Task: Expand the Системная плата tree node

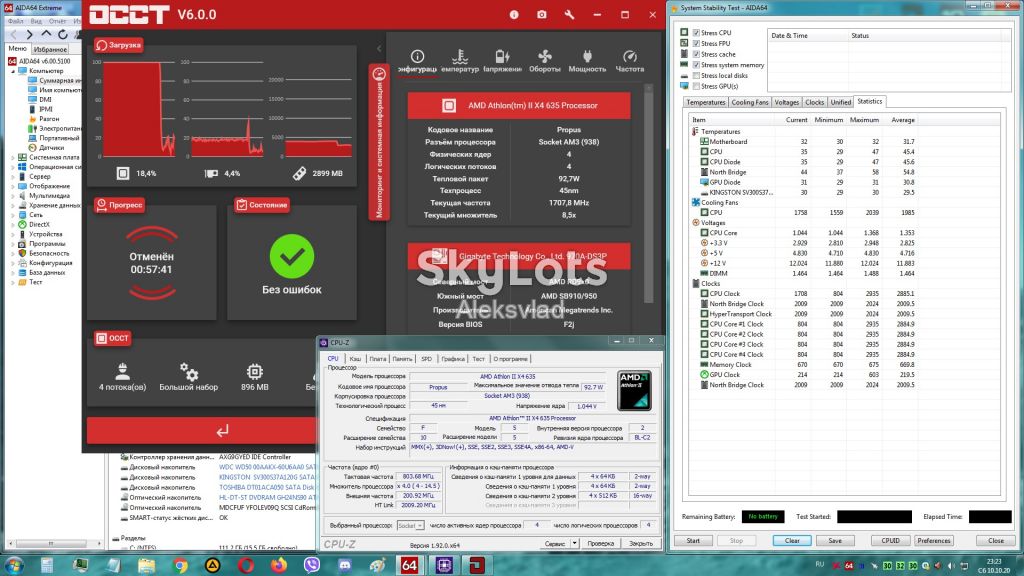Action: click(x=12, y=157)
